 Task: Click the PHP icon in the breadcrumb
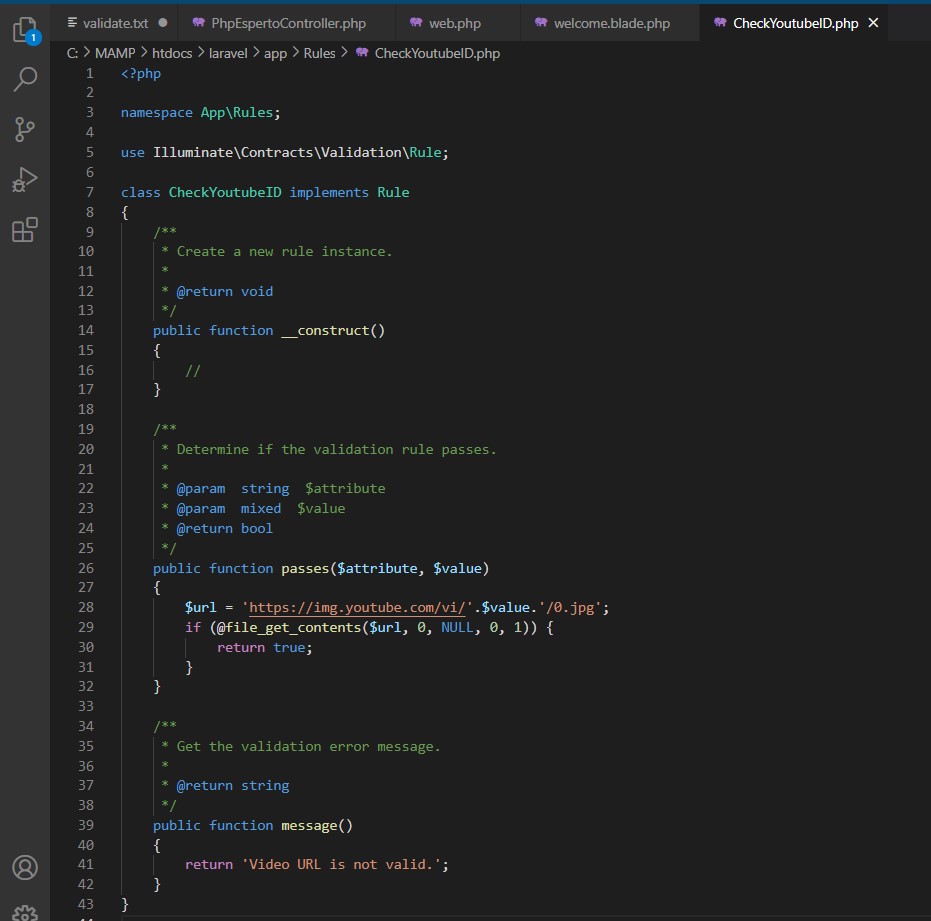(362, 53)
